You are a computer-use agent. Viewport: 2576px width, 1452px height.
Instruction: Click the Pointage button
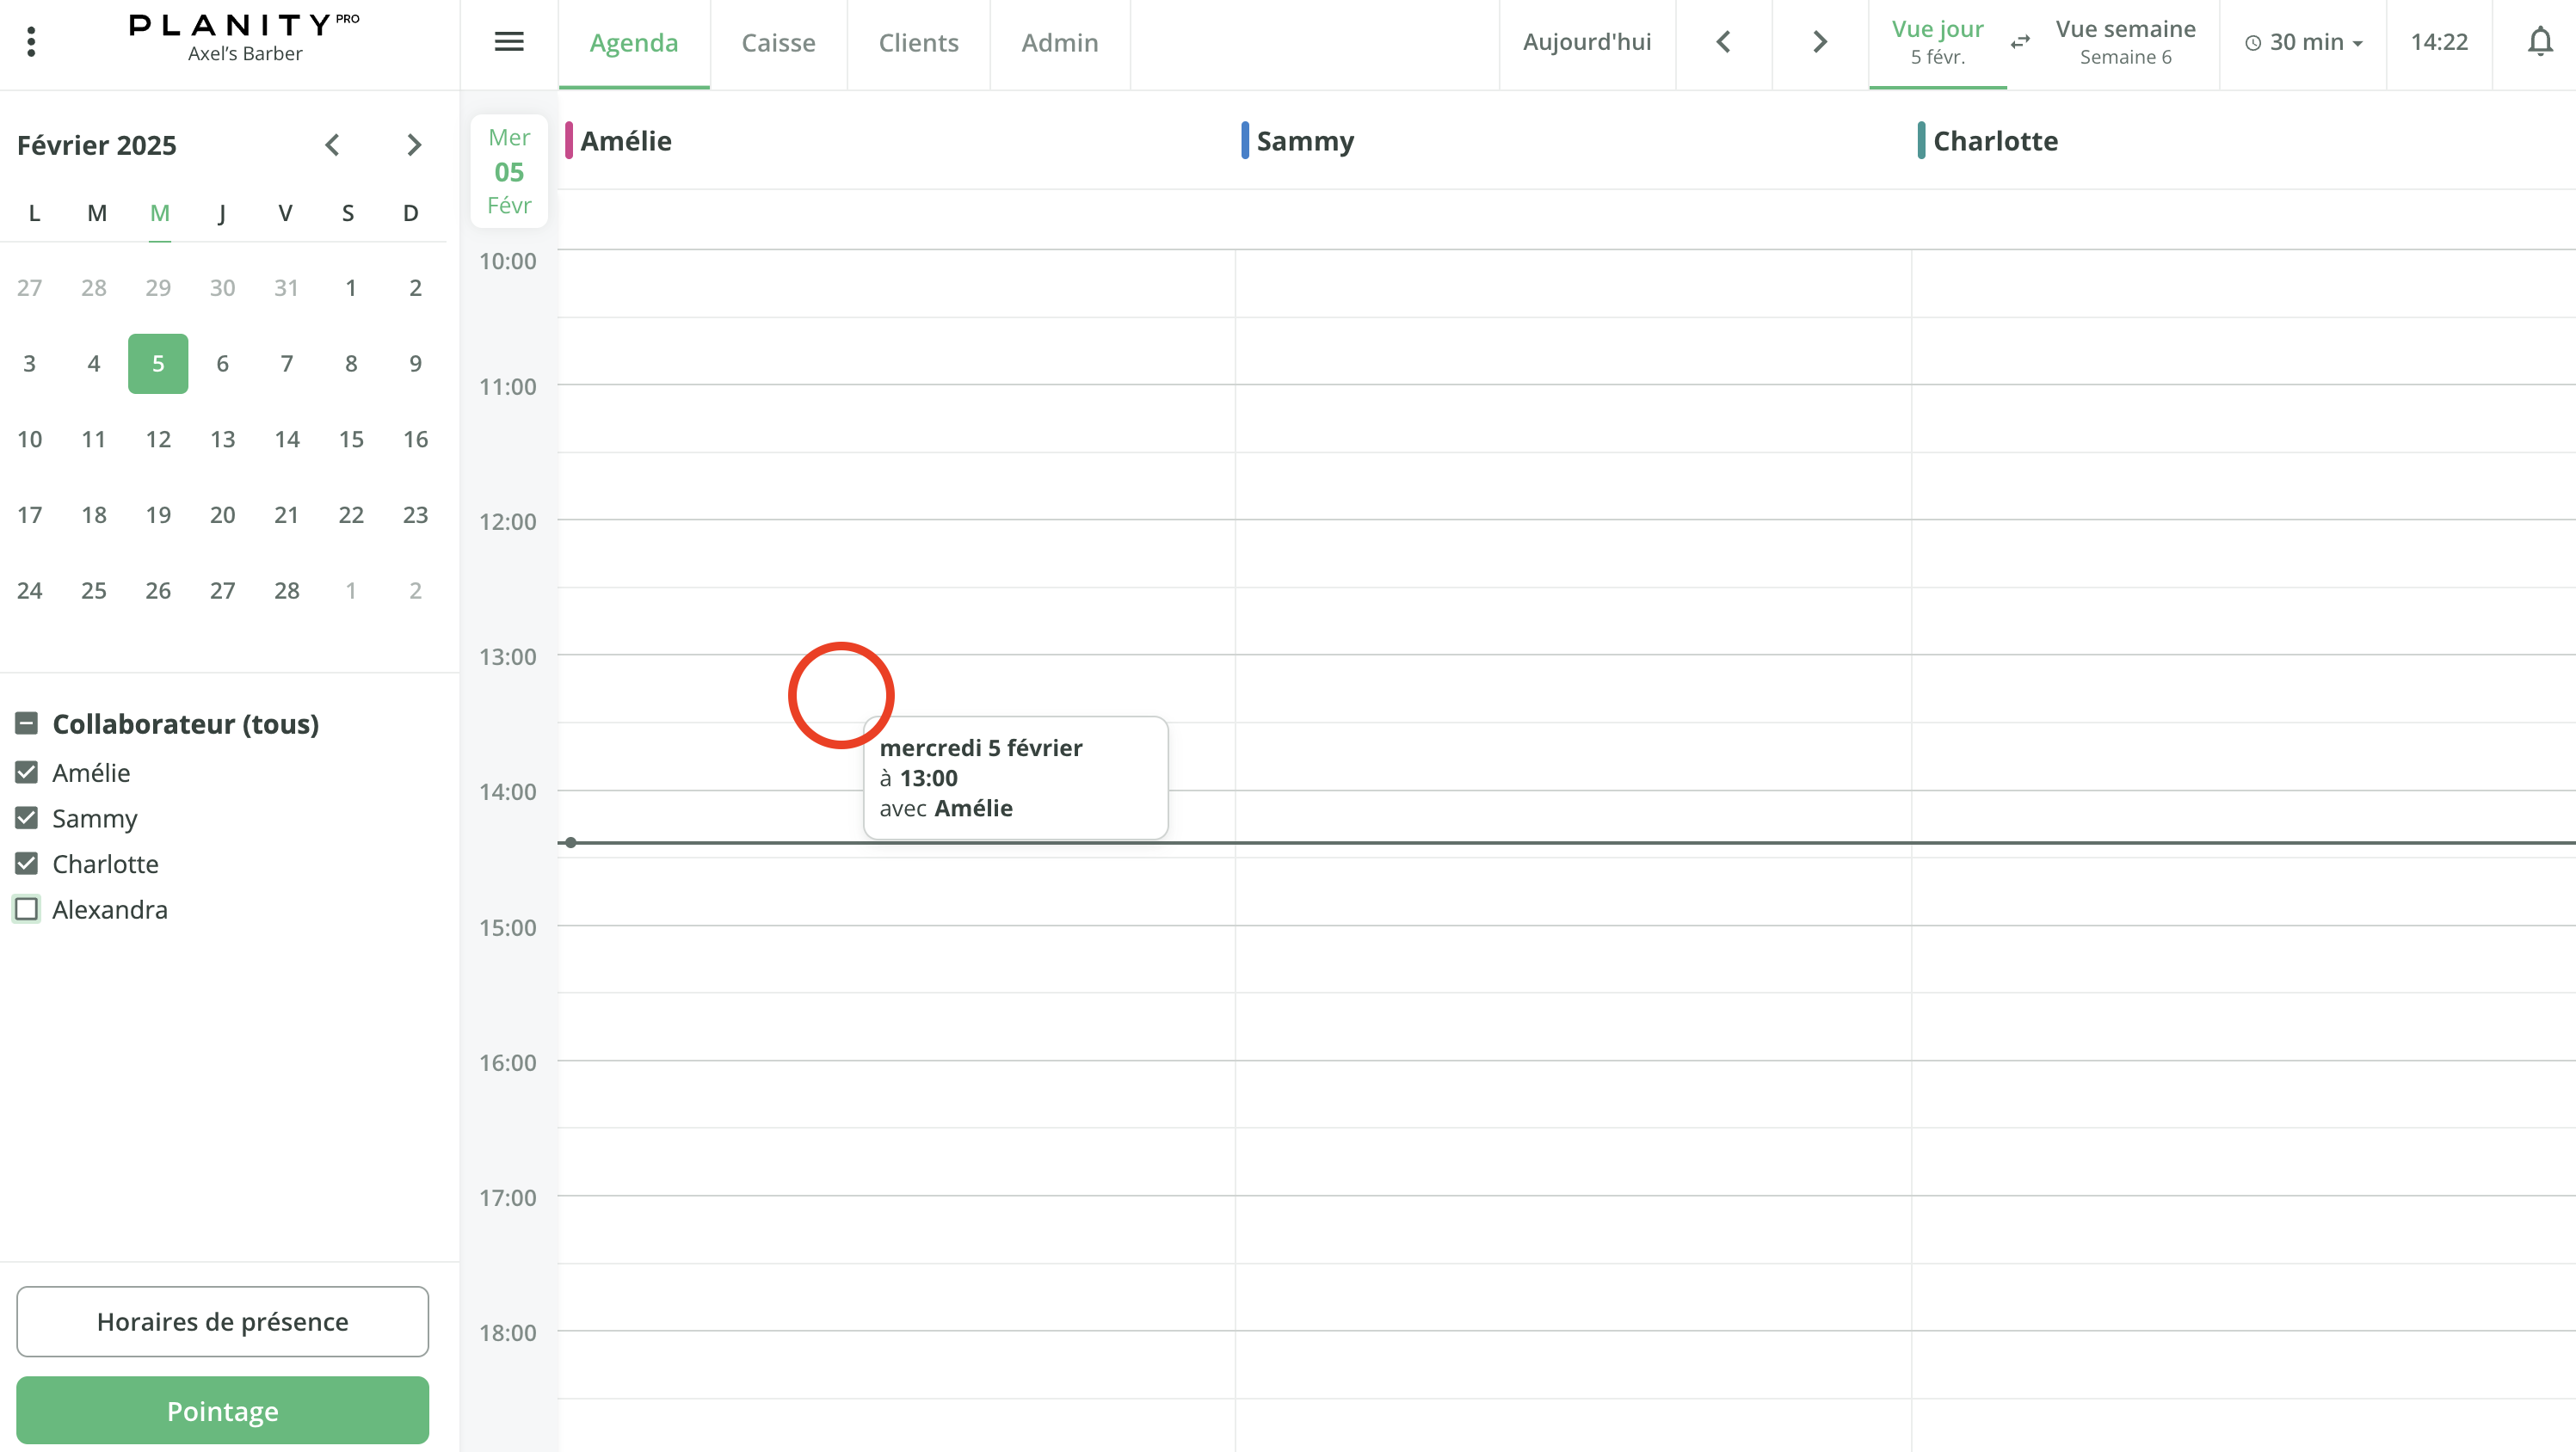(x=222, y=1410)
